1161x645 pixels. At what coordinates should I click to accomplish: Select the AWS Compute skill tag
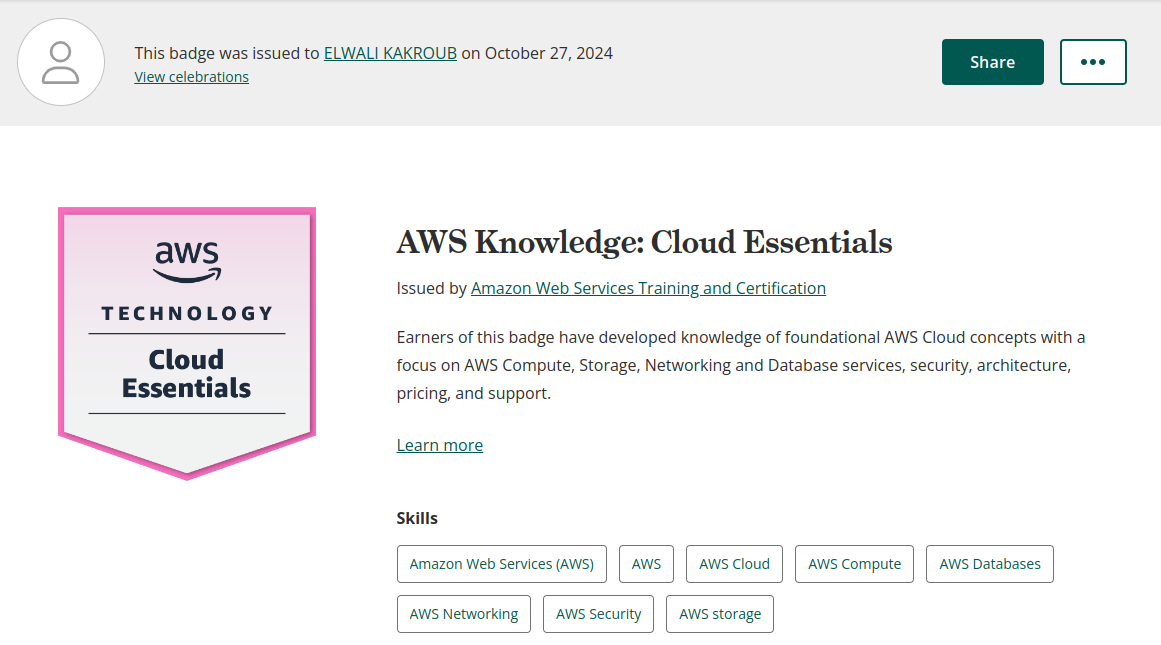(x=854, y=564)
